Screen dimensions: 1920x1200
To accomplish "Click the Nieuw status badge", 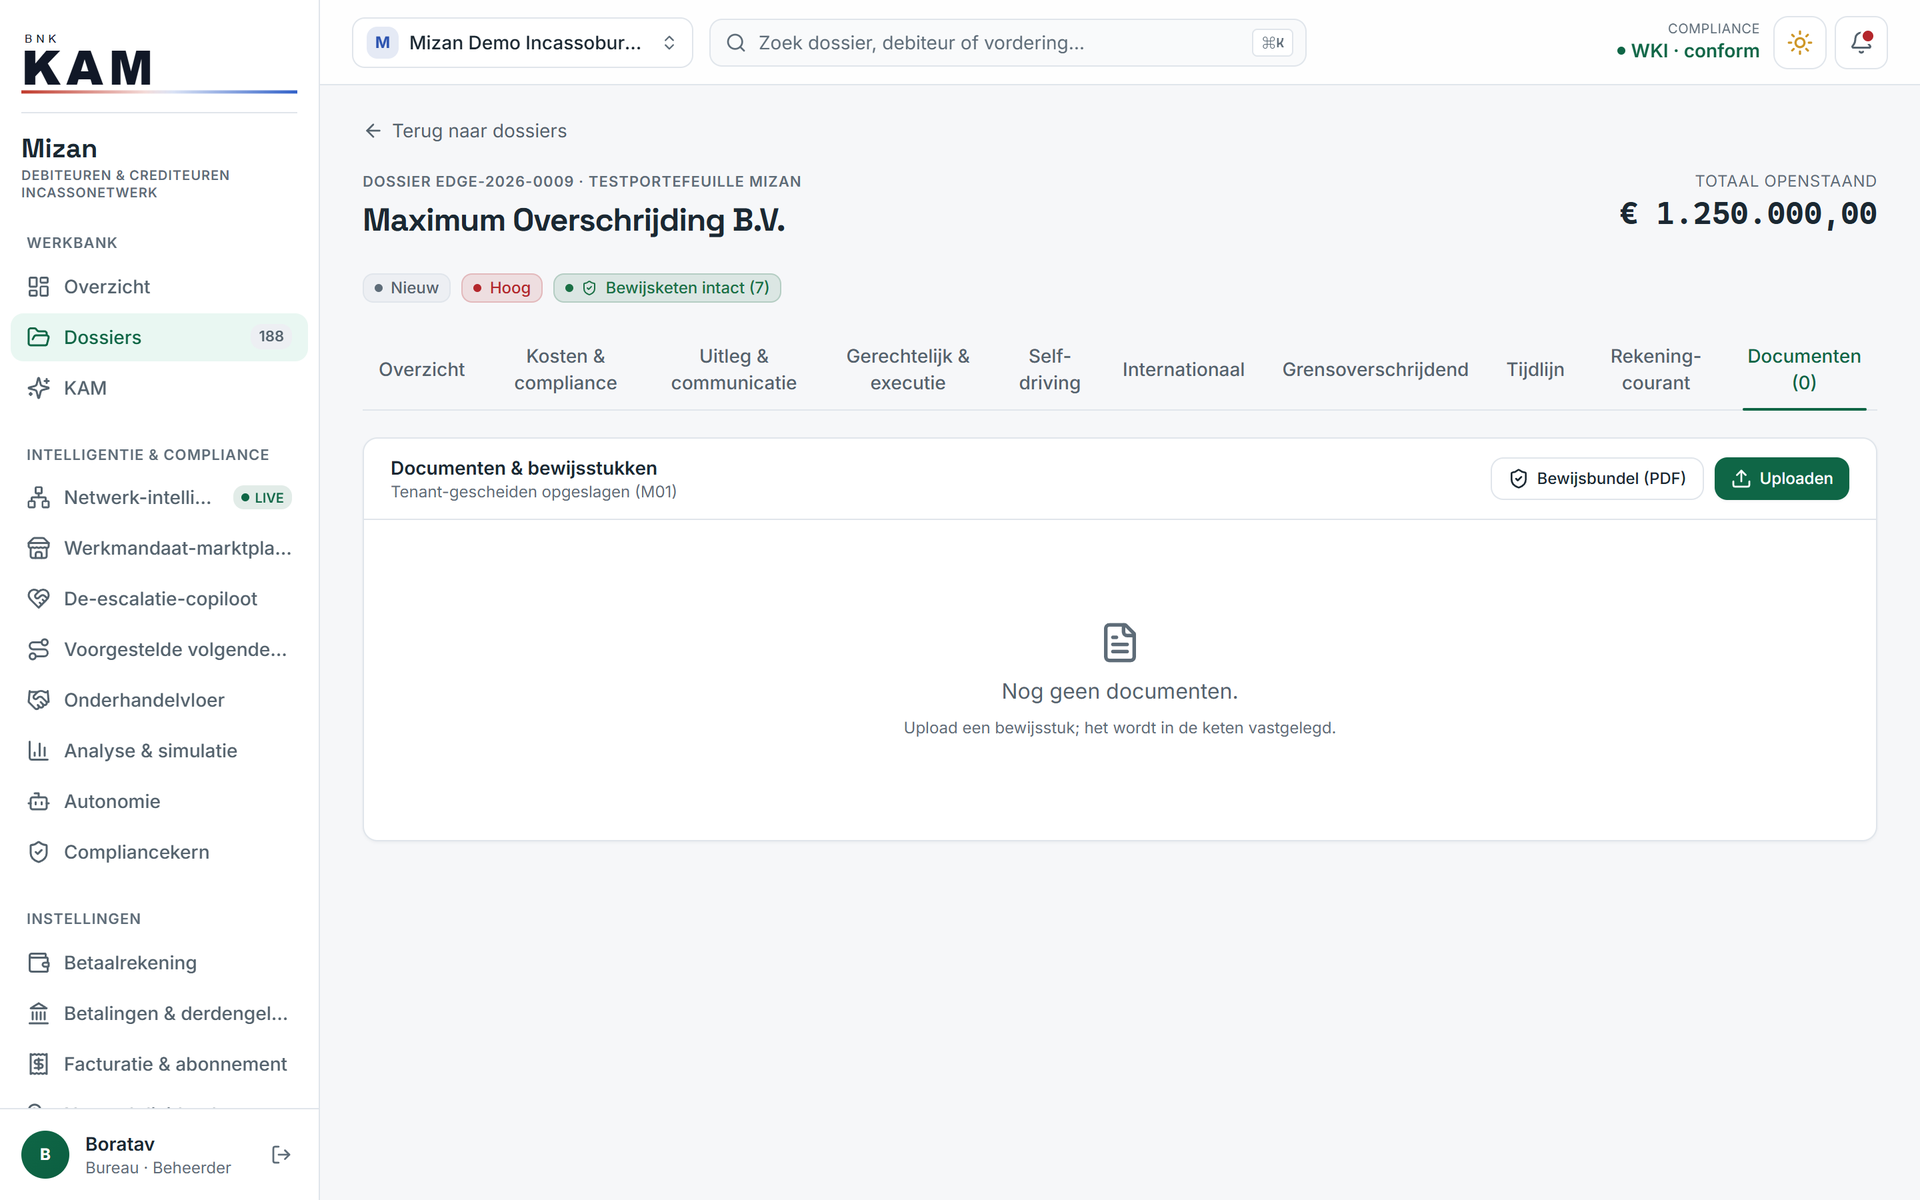I will tap(406, 288).
